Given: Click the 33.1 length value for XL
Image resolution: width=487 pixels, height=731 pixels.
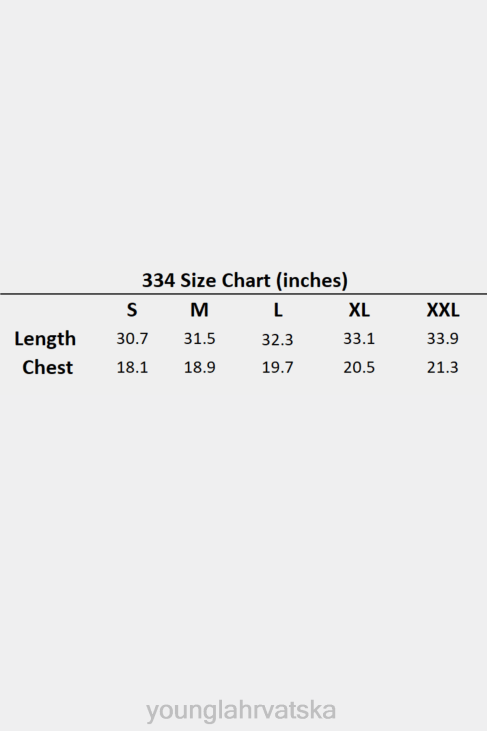Looking at the screenshot, I should click(359, 338).
